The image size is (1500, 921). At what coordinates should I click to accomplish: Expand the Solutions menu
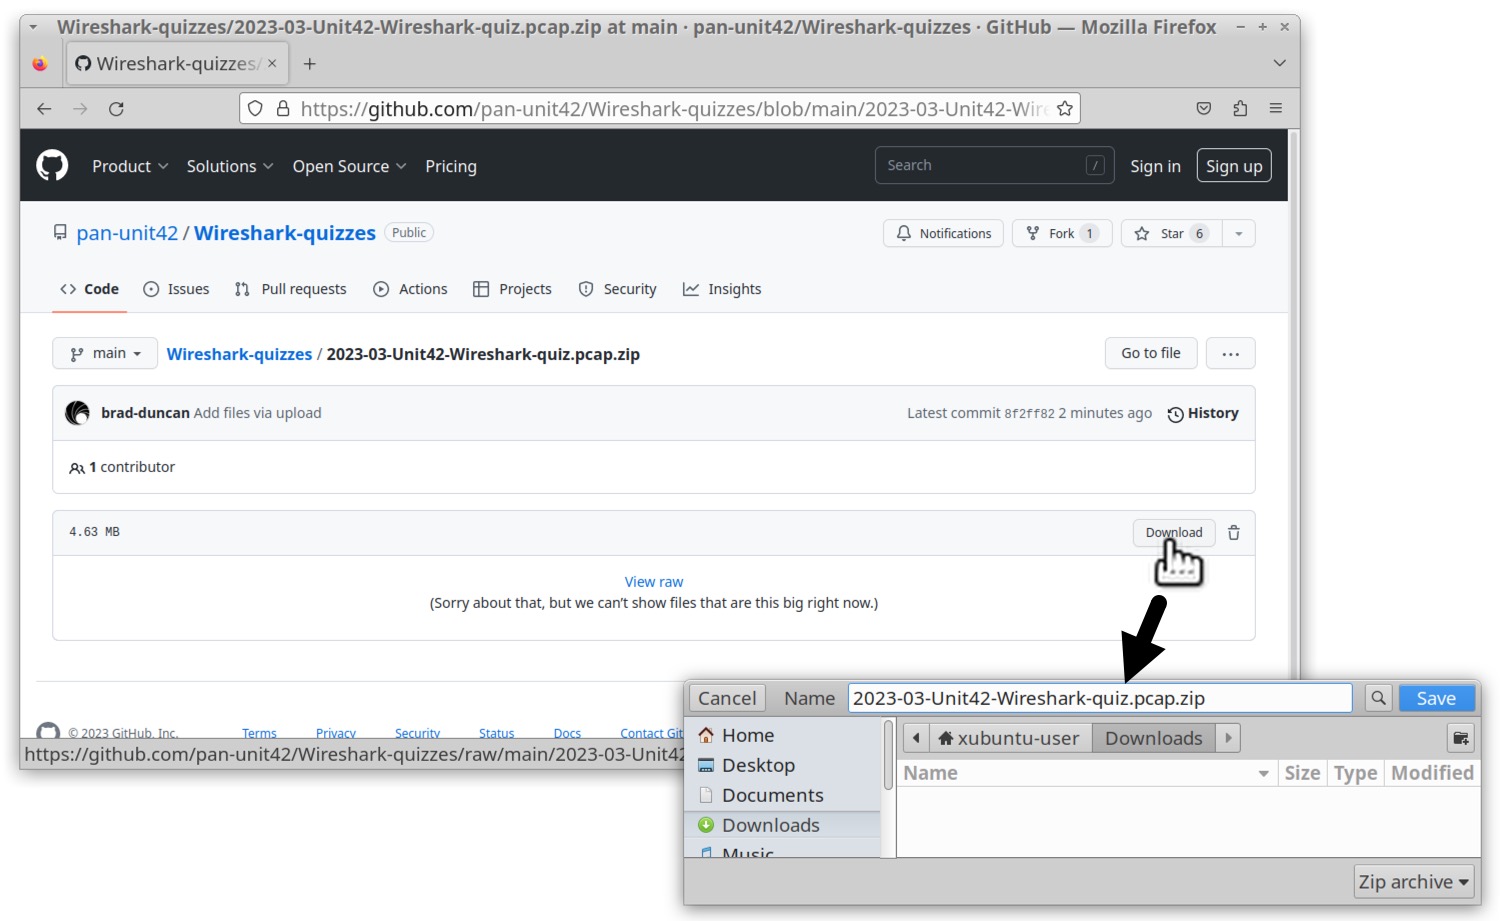click(x=230, y=166)
